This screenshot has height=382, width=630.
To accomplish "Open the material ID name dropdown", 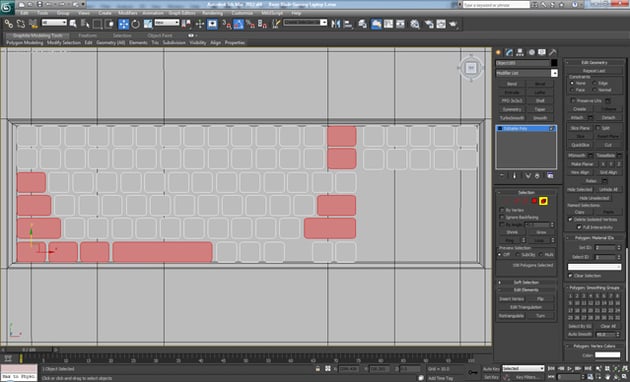I will click(594, 267).
